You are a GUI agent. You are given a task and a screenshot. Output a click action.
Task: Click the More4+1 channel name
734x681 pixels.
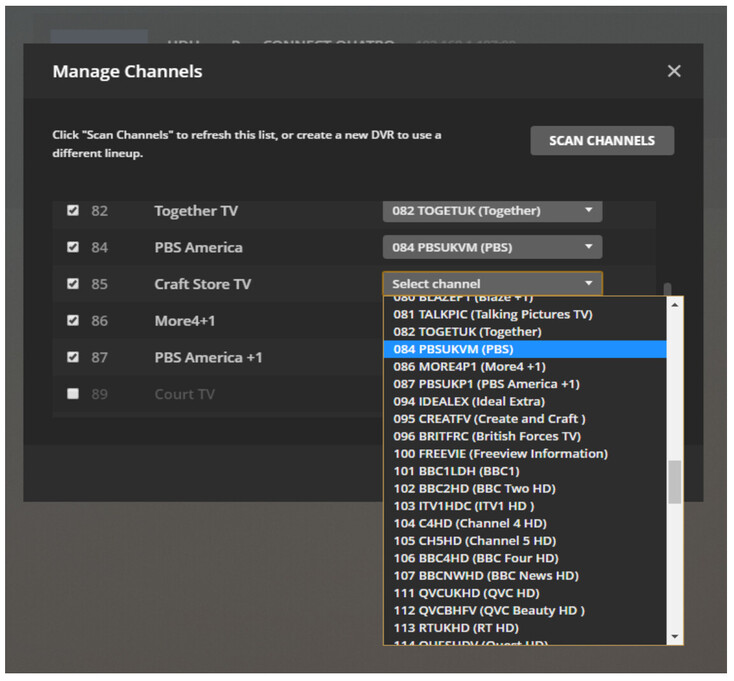coord(185,321)
